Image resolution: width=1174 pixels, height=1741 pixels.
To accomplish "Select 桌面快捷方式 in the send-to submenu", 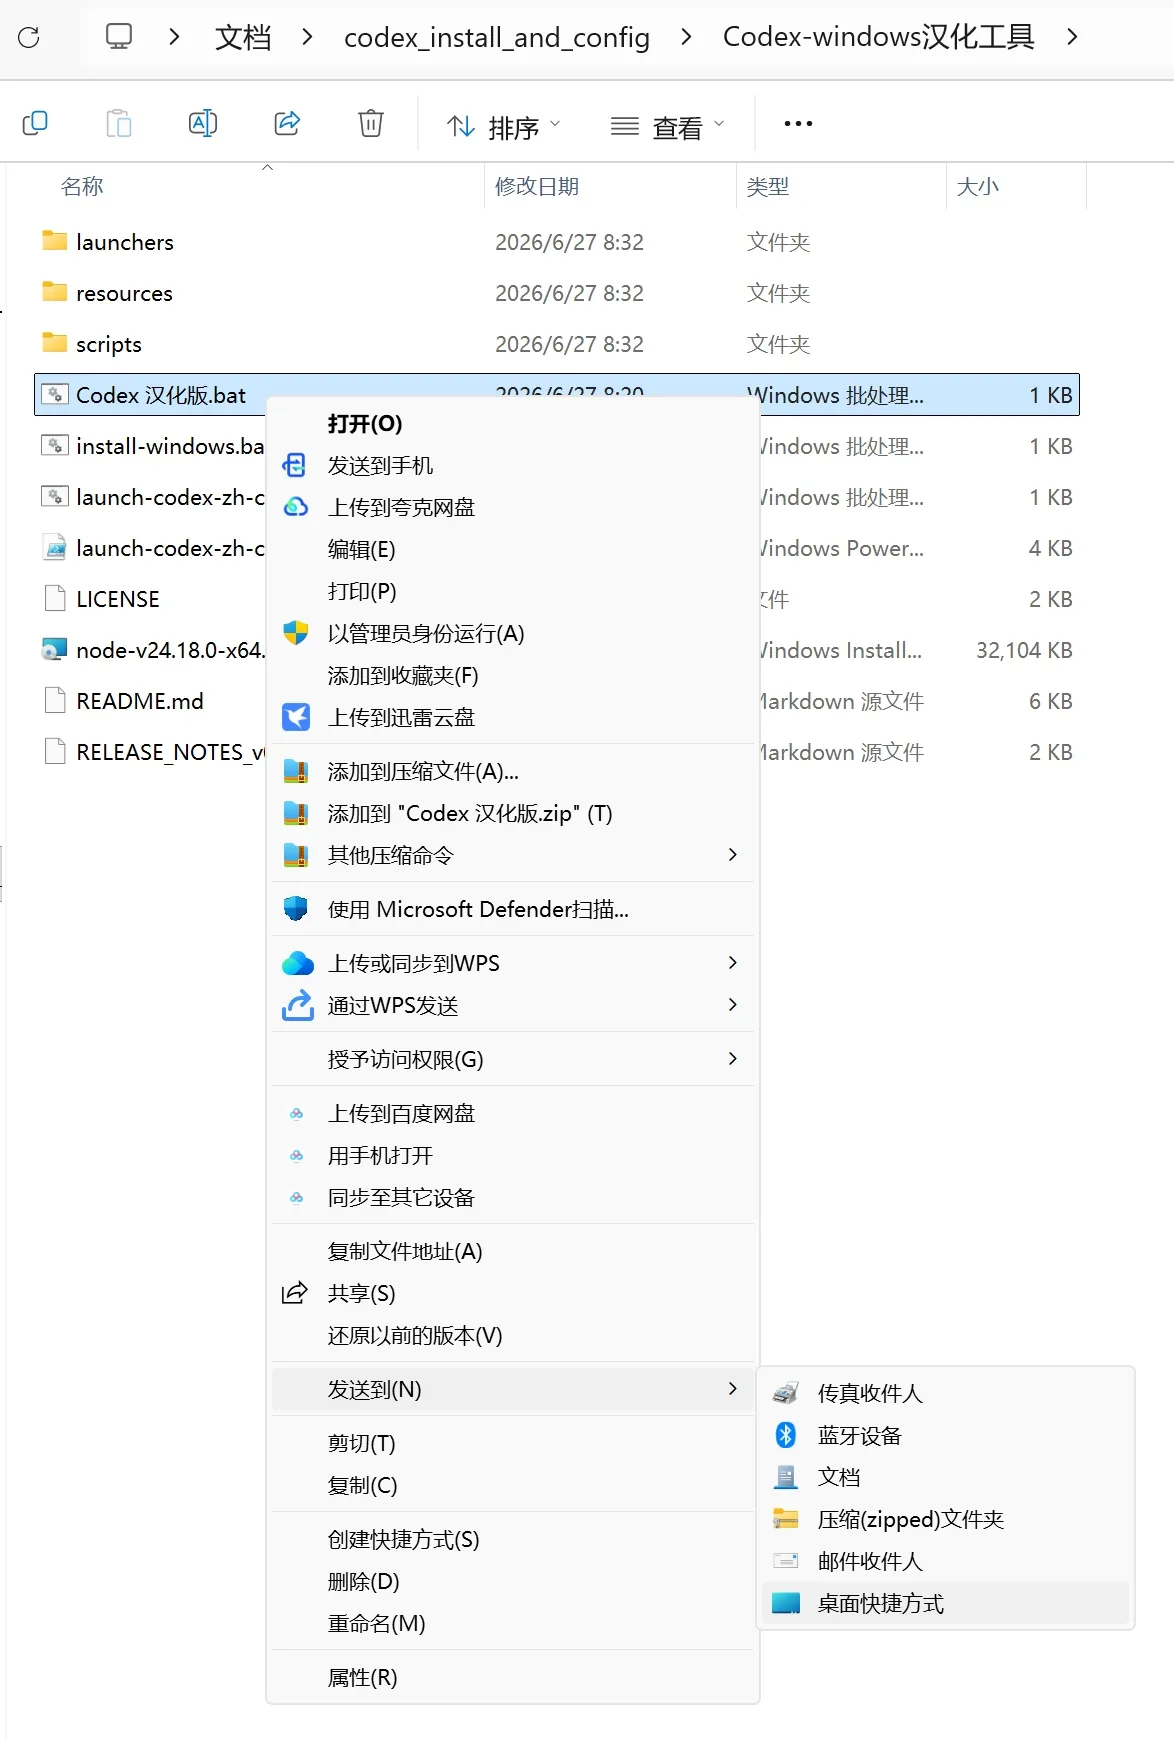I will [946, 1603].
